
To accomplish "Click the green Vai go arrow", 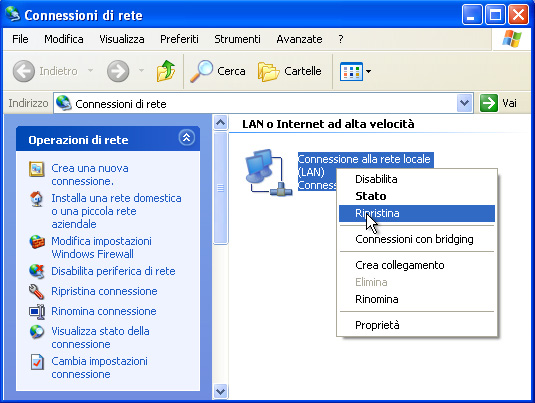I will (x=489, y=103).
